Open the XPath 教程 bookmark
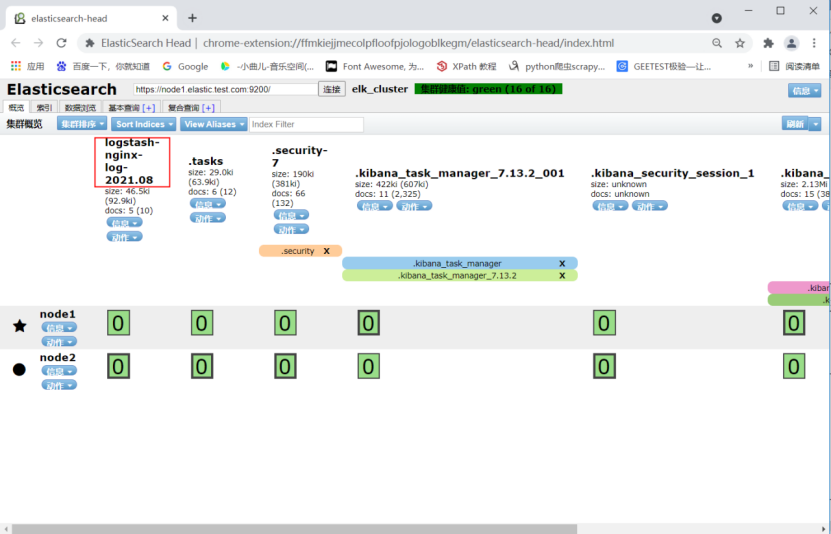 (466, 66)
